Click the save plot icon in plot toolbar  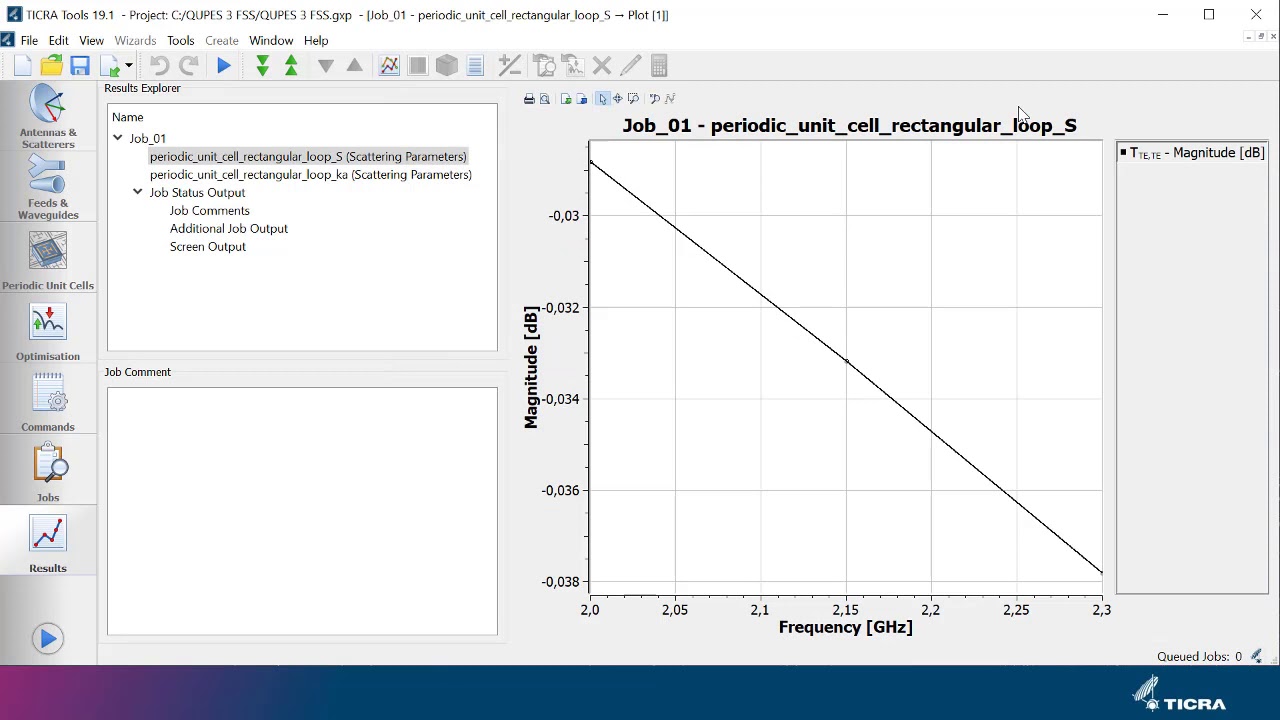point(581,99)
